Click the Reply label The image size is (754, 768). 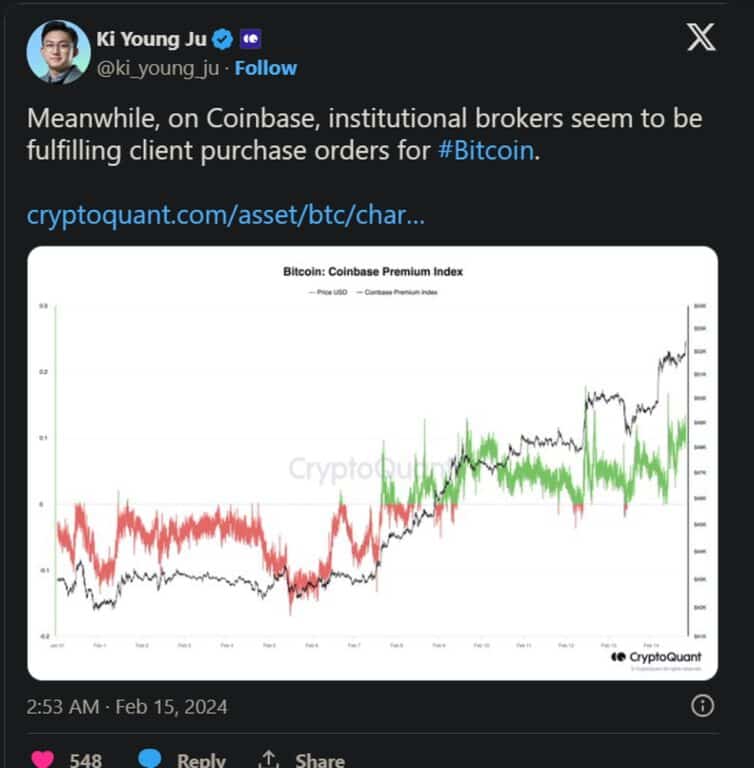[201, 760]
